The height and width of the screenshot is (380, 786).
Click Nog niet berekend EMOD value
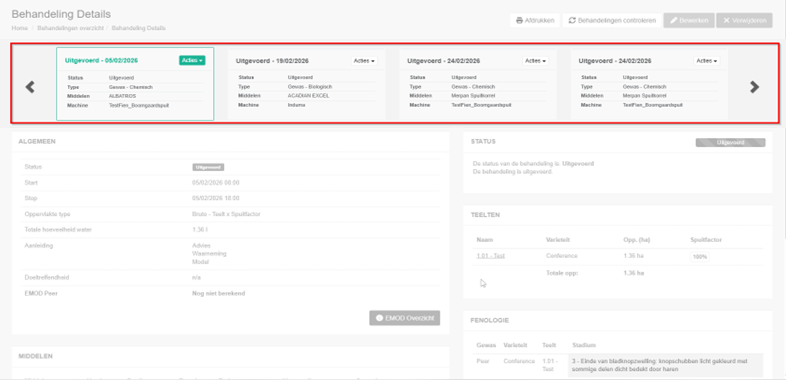[x=219, y=293]
